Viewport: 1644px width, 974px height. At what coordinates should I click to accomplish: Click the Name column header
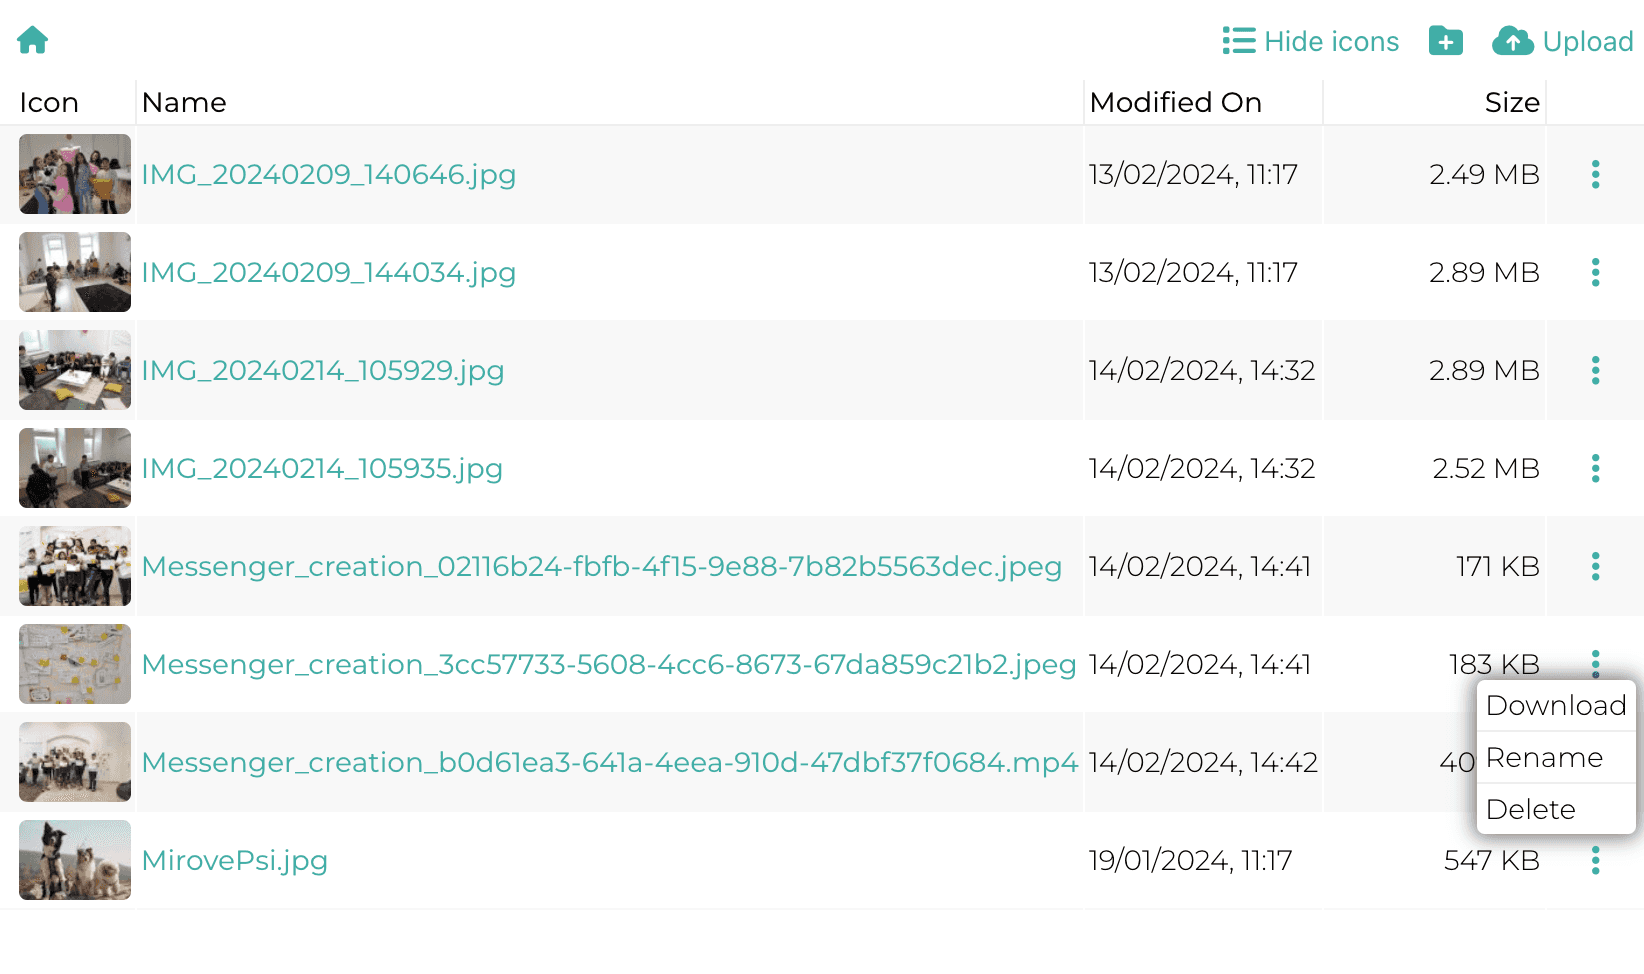click(184, 103)
